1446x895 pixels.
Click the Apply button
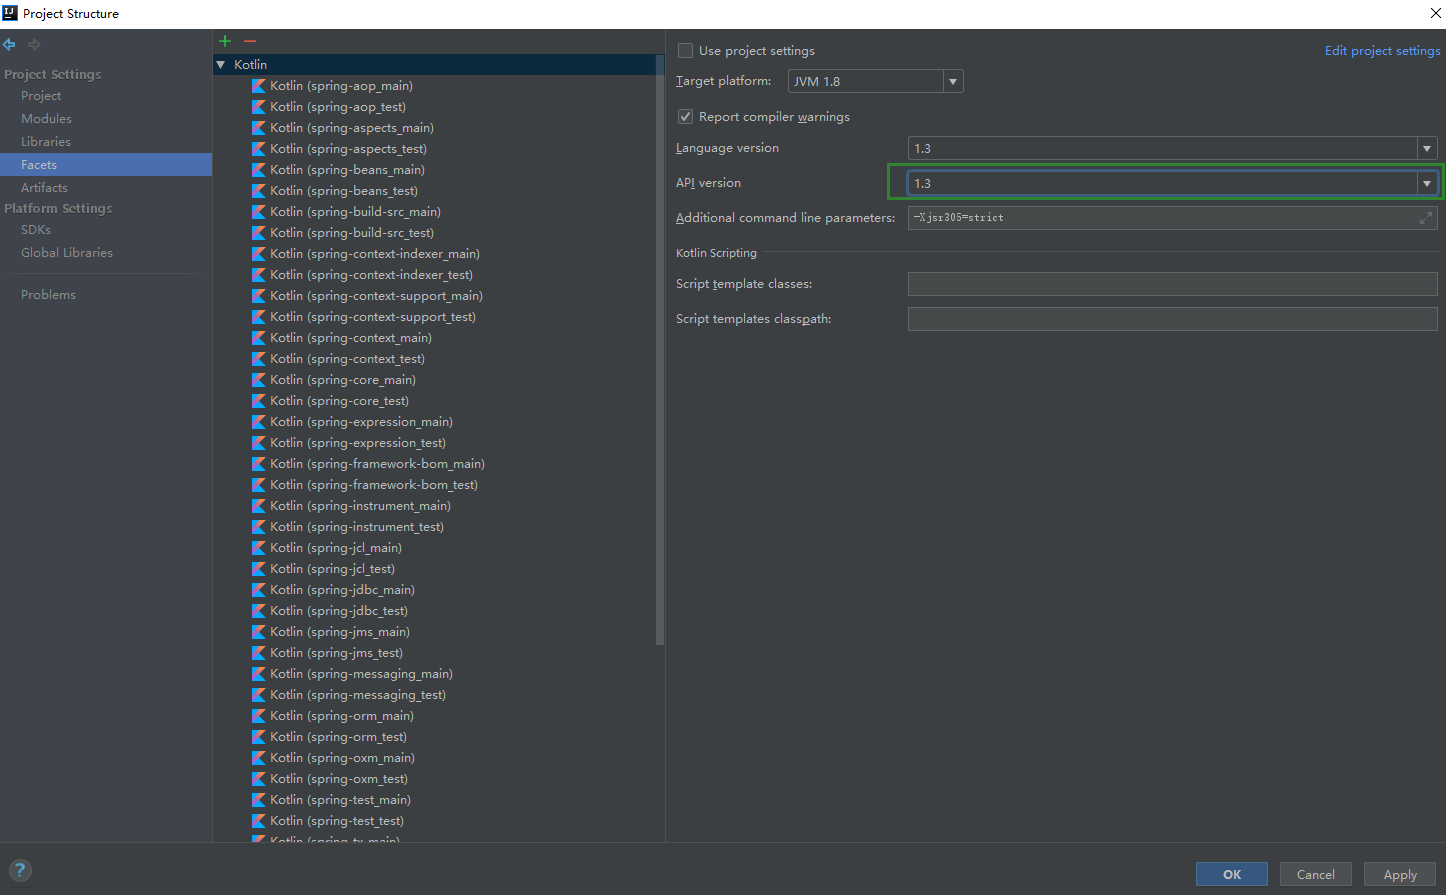(x=1400, y=874)
